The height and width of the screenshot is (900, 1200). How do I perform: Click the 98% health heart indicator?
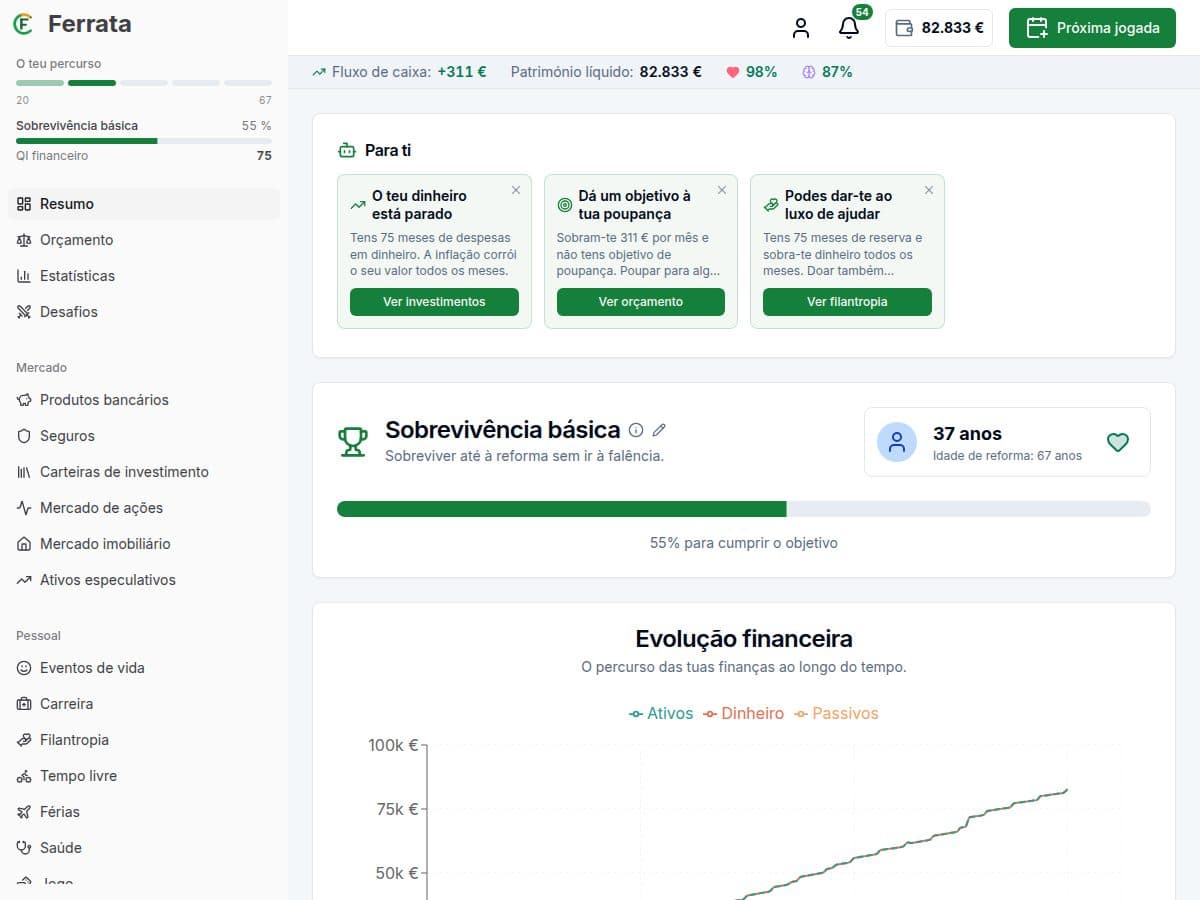pyautogui.click(x=751, y=72)
